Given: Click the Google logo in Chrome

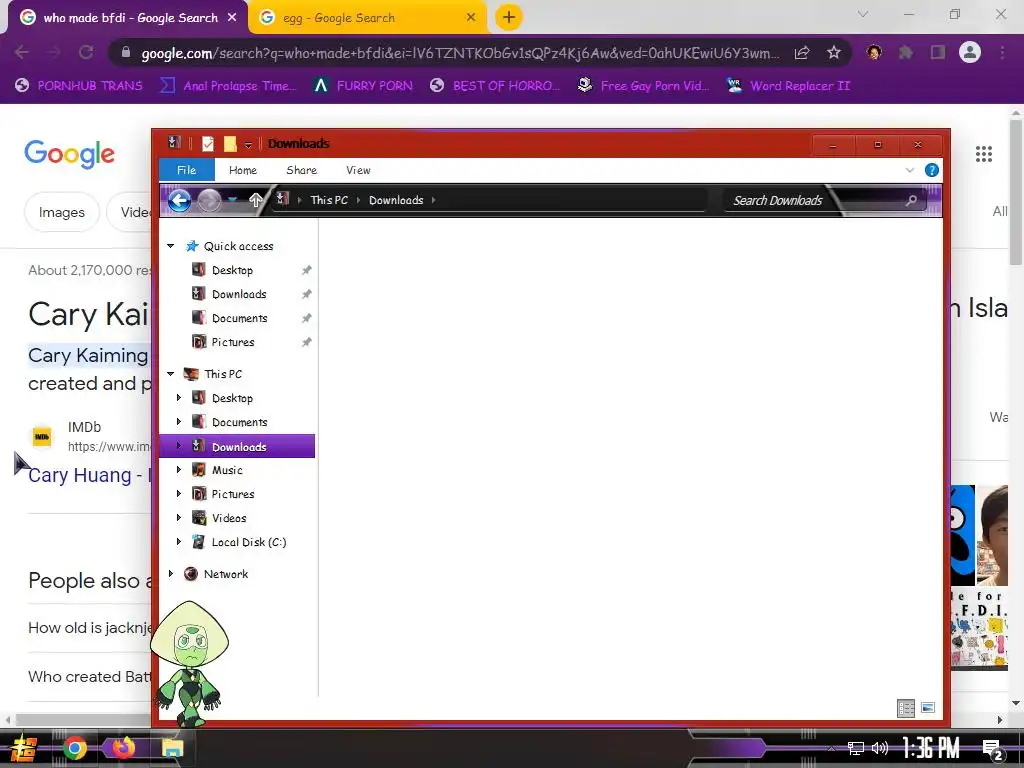Looking at the screenshot, I should coord(69,153).
